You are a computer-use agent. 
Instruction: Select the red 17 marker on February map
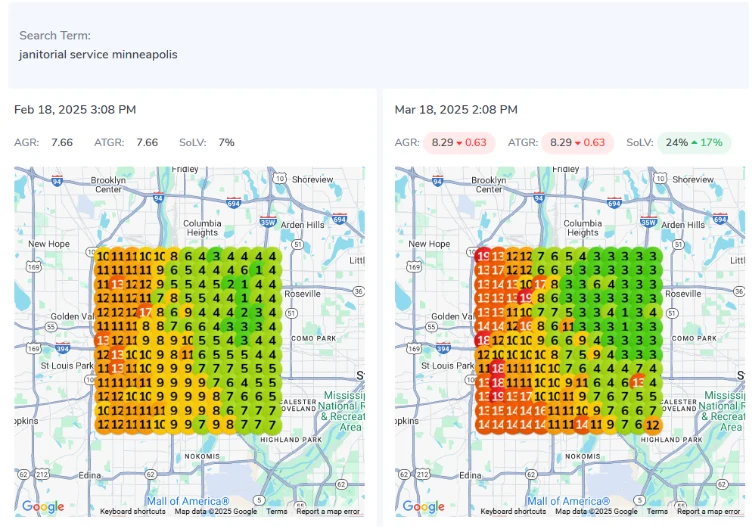pos(146,312)
